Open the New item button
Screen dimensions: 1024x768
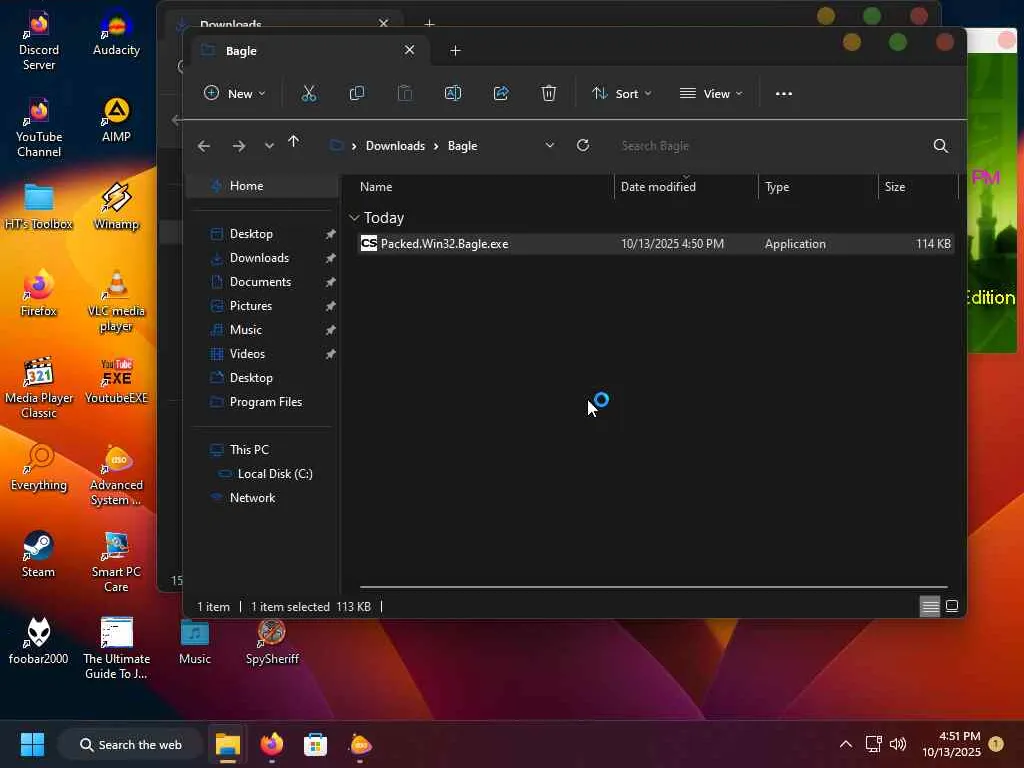click(x=234, y=93)
